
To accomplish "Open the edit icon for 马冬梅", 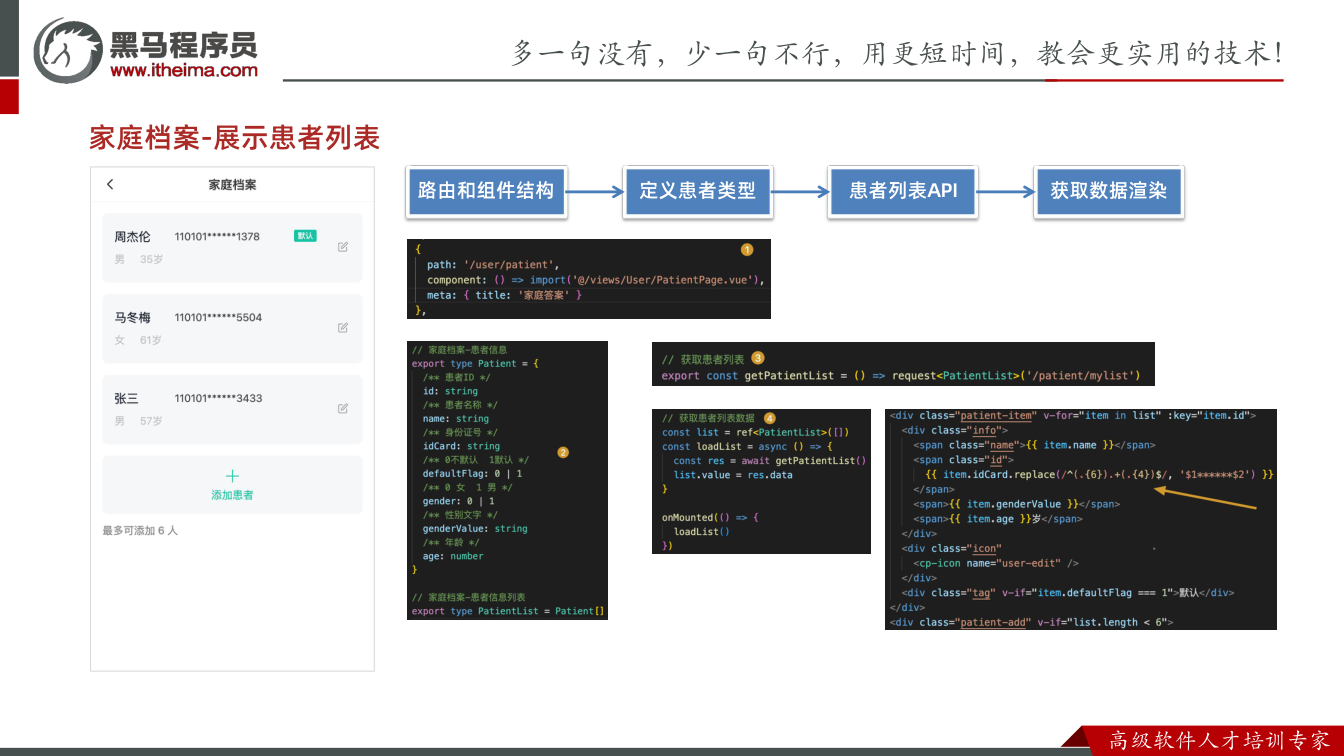I will (343, 327).
